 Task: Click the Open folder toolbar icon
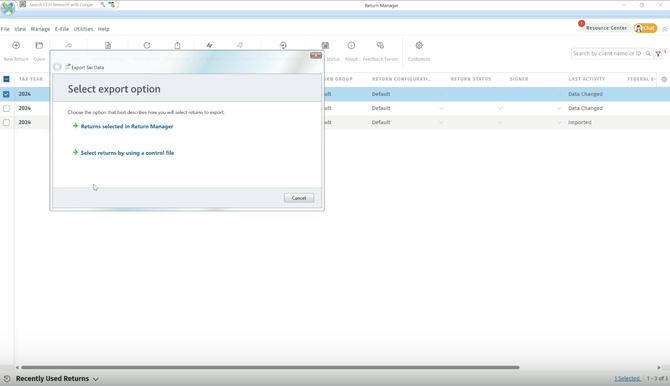tap(39, 45)
